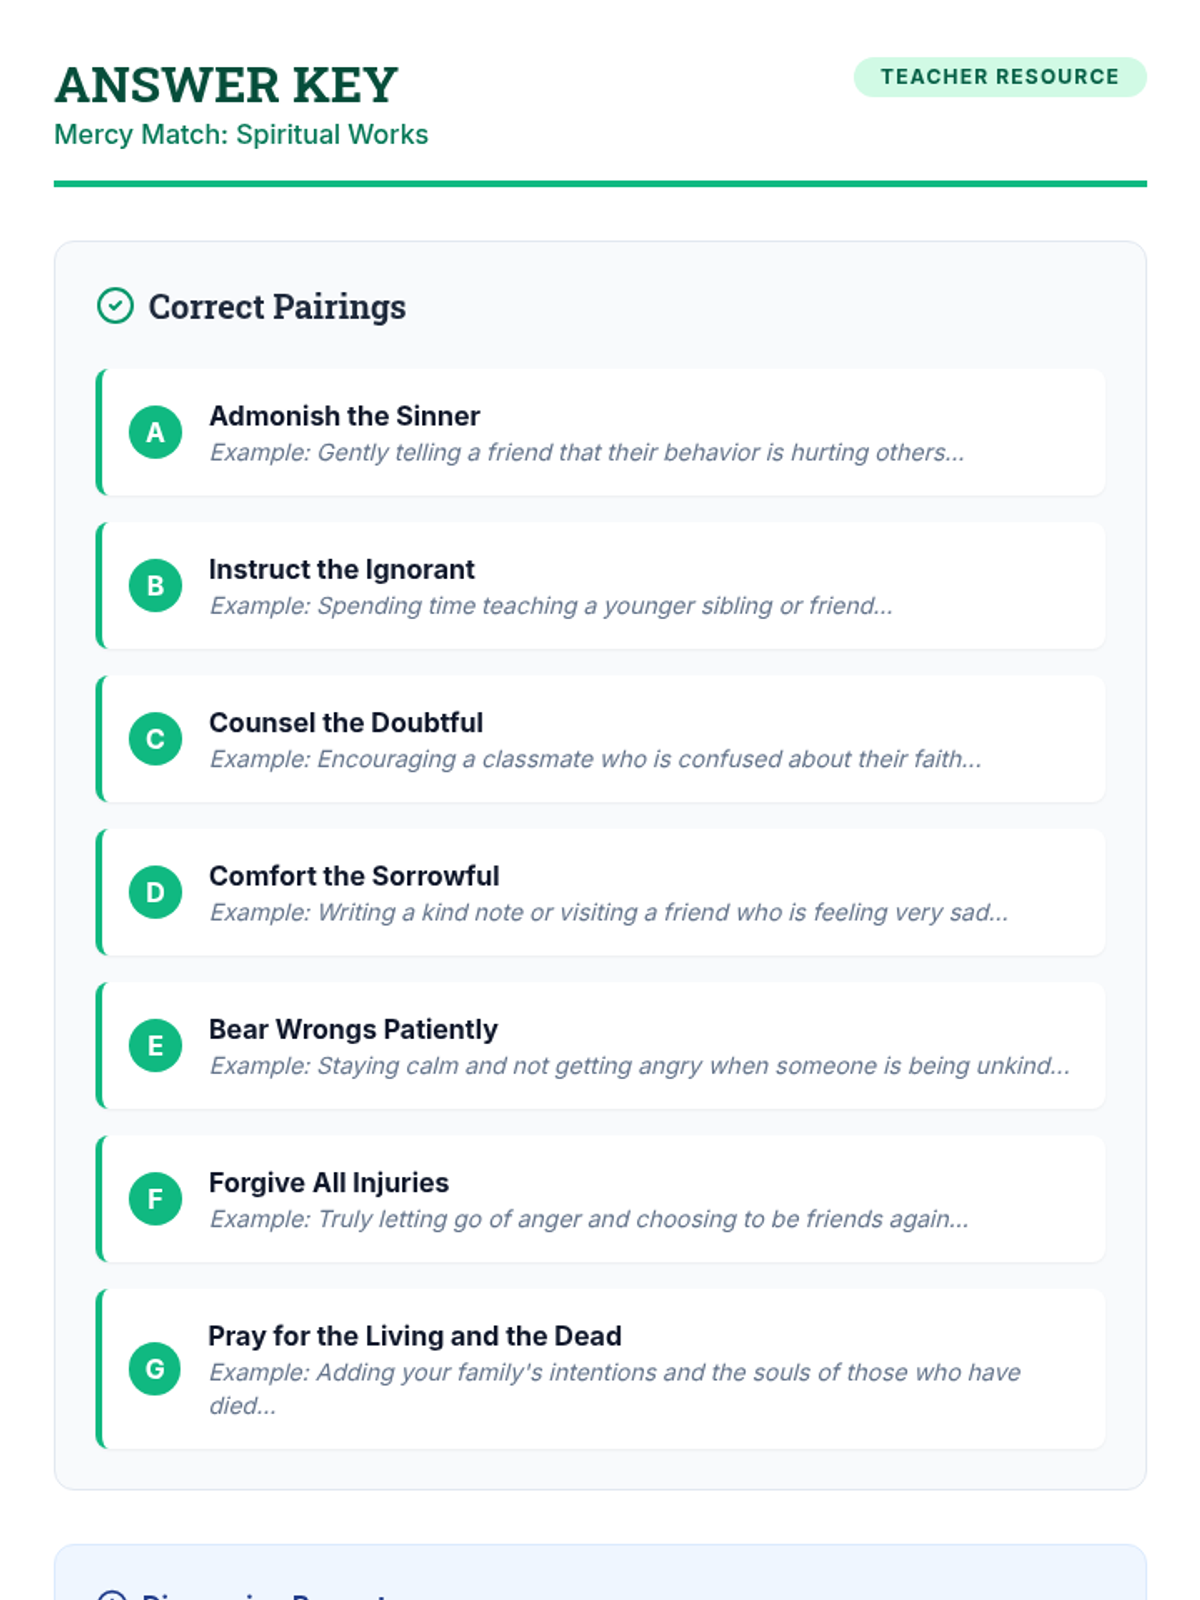
Task: Click the partially visible icon in bottom section
Action: click(112, 1595)
